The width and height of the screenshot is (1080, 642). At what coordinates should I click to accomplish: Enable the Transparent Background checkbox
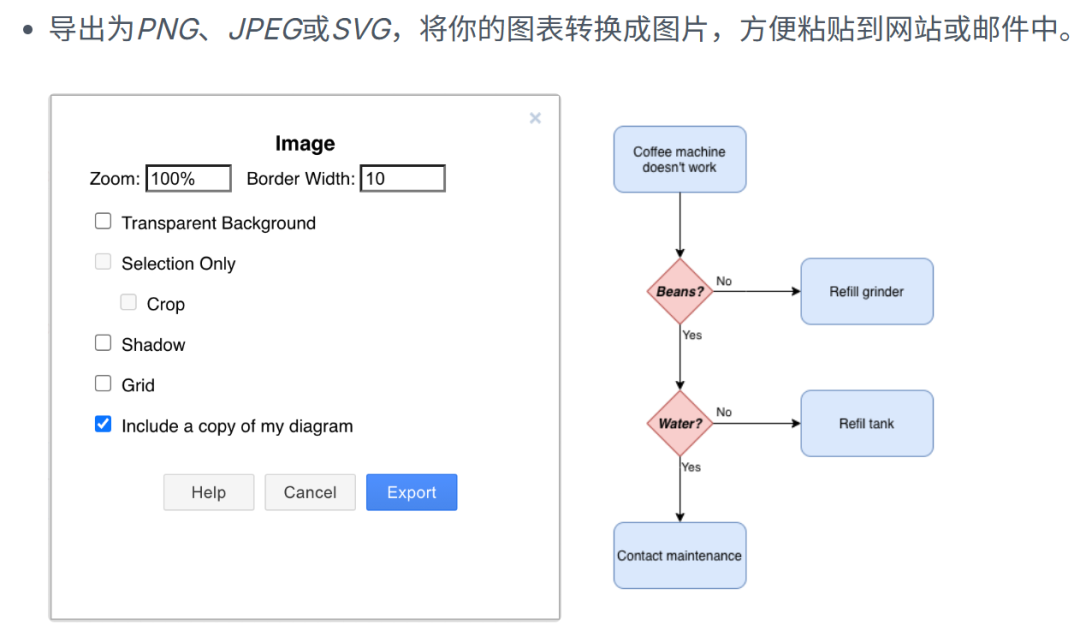click(103, 222)
